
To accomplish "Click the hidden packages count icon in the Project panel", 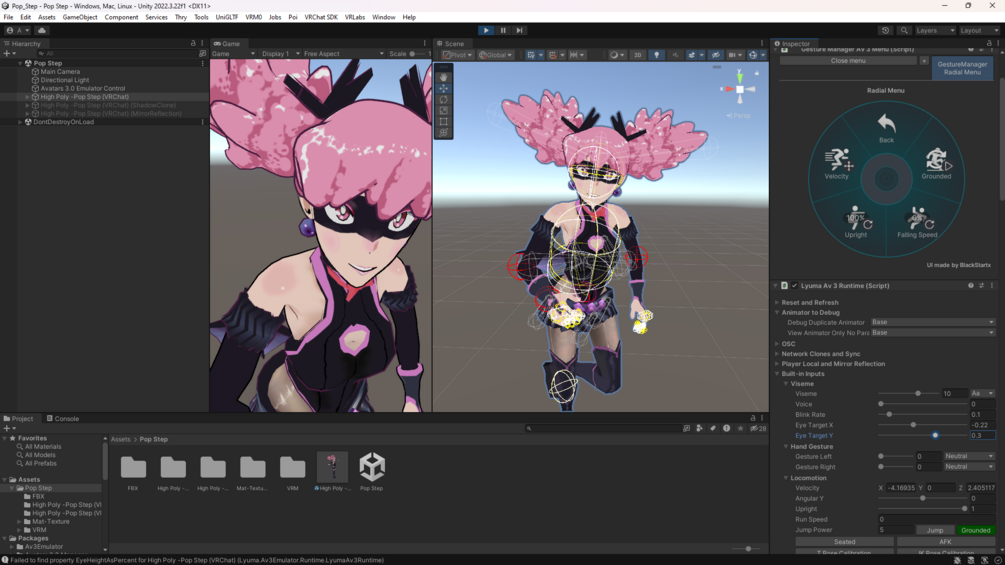I will pyautogui.click(x=758, y=429).
